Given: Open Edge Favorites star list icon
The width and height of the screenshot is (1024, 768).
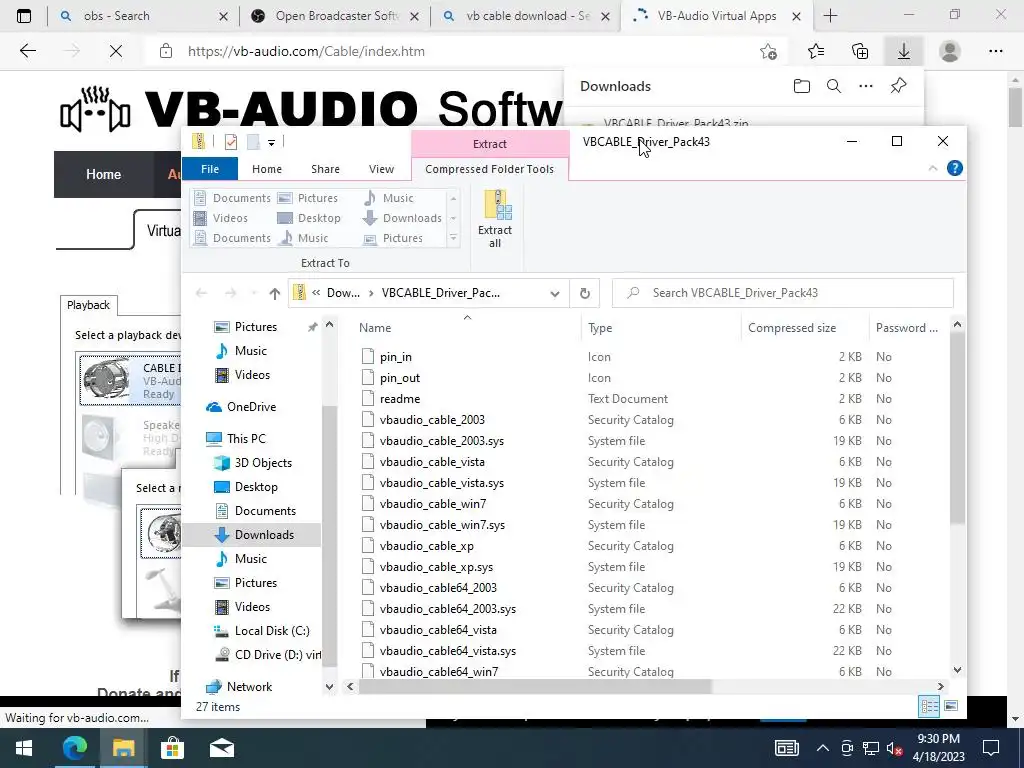Looking at the screenshot, I should click(x=816, y=51).
